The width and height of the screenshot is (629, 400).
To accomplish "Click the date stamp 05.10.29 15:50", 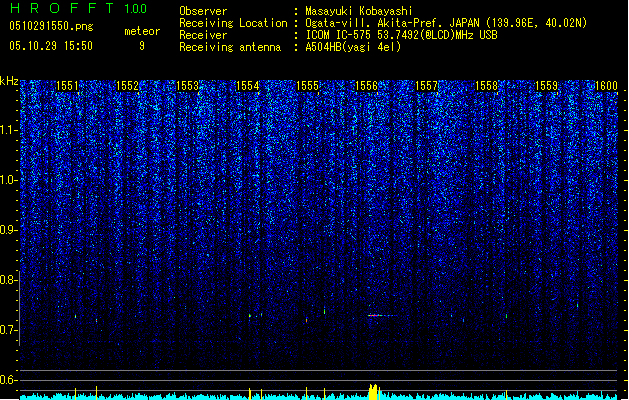I will 51,46.
